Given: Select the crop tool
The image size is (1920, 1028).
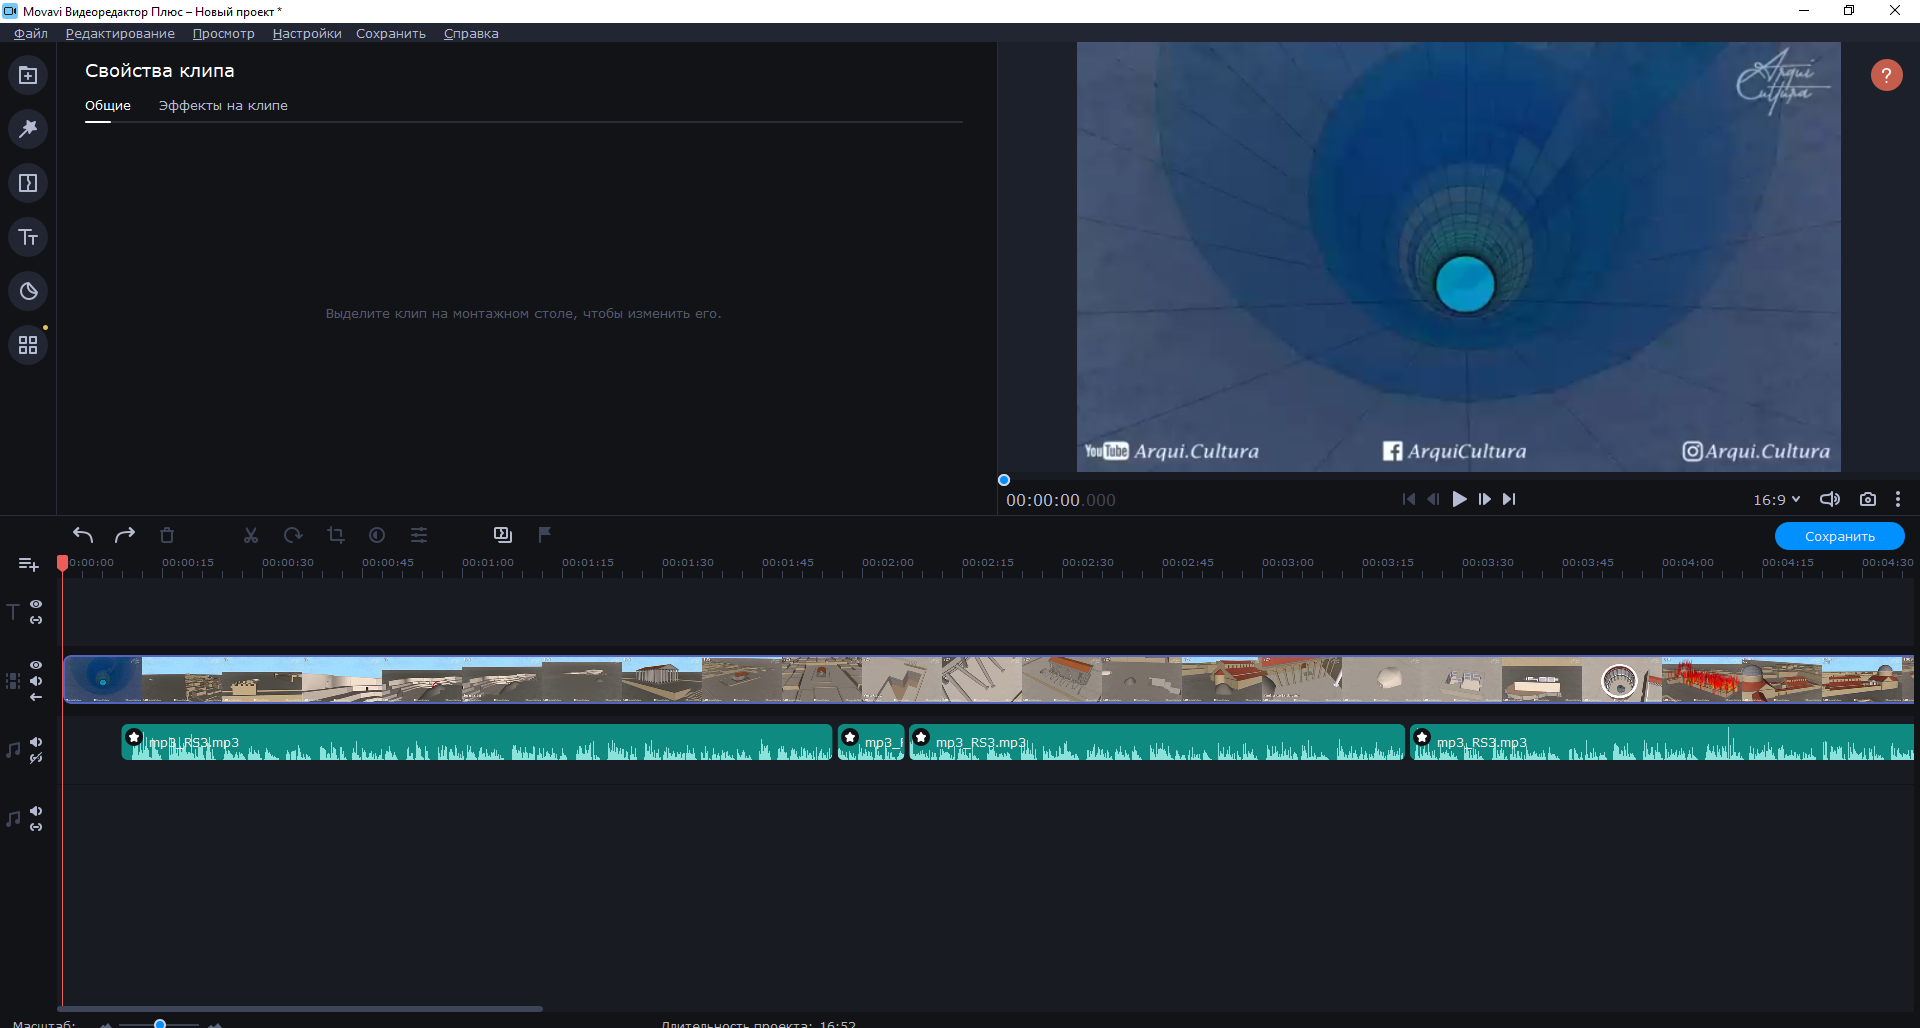Looking at the screenshot, I should point(335,535).
